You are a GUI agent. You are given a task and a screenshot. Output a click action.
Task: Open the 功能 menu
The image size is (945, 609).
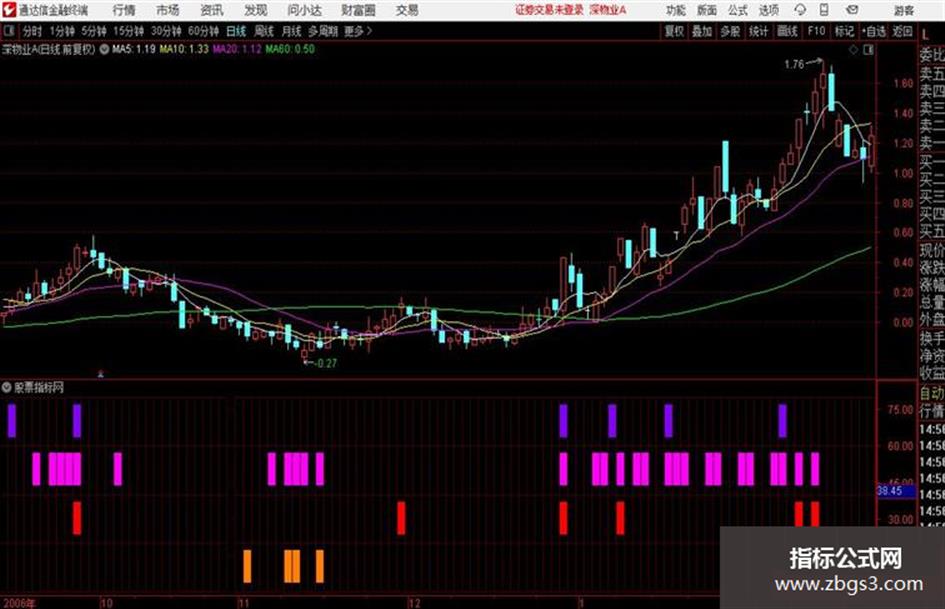click(x=676, y=10)
